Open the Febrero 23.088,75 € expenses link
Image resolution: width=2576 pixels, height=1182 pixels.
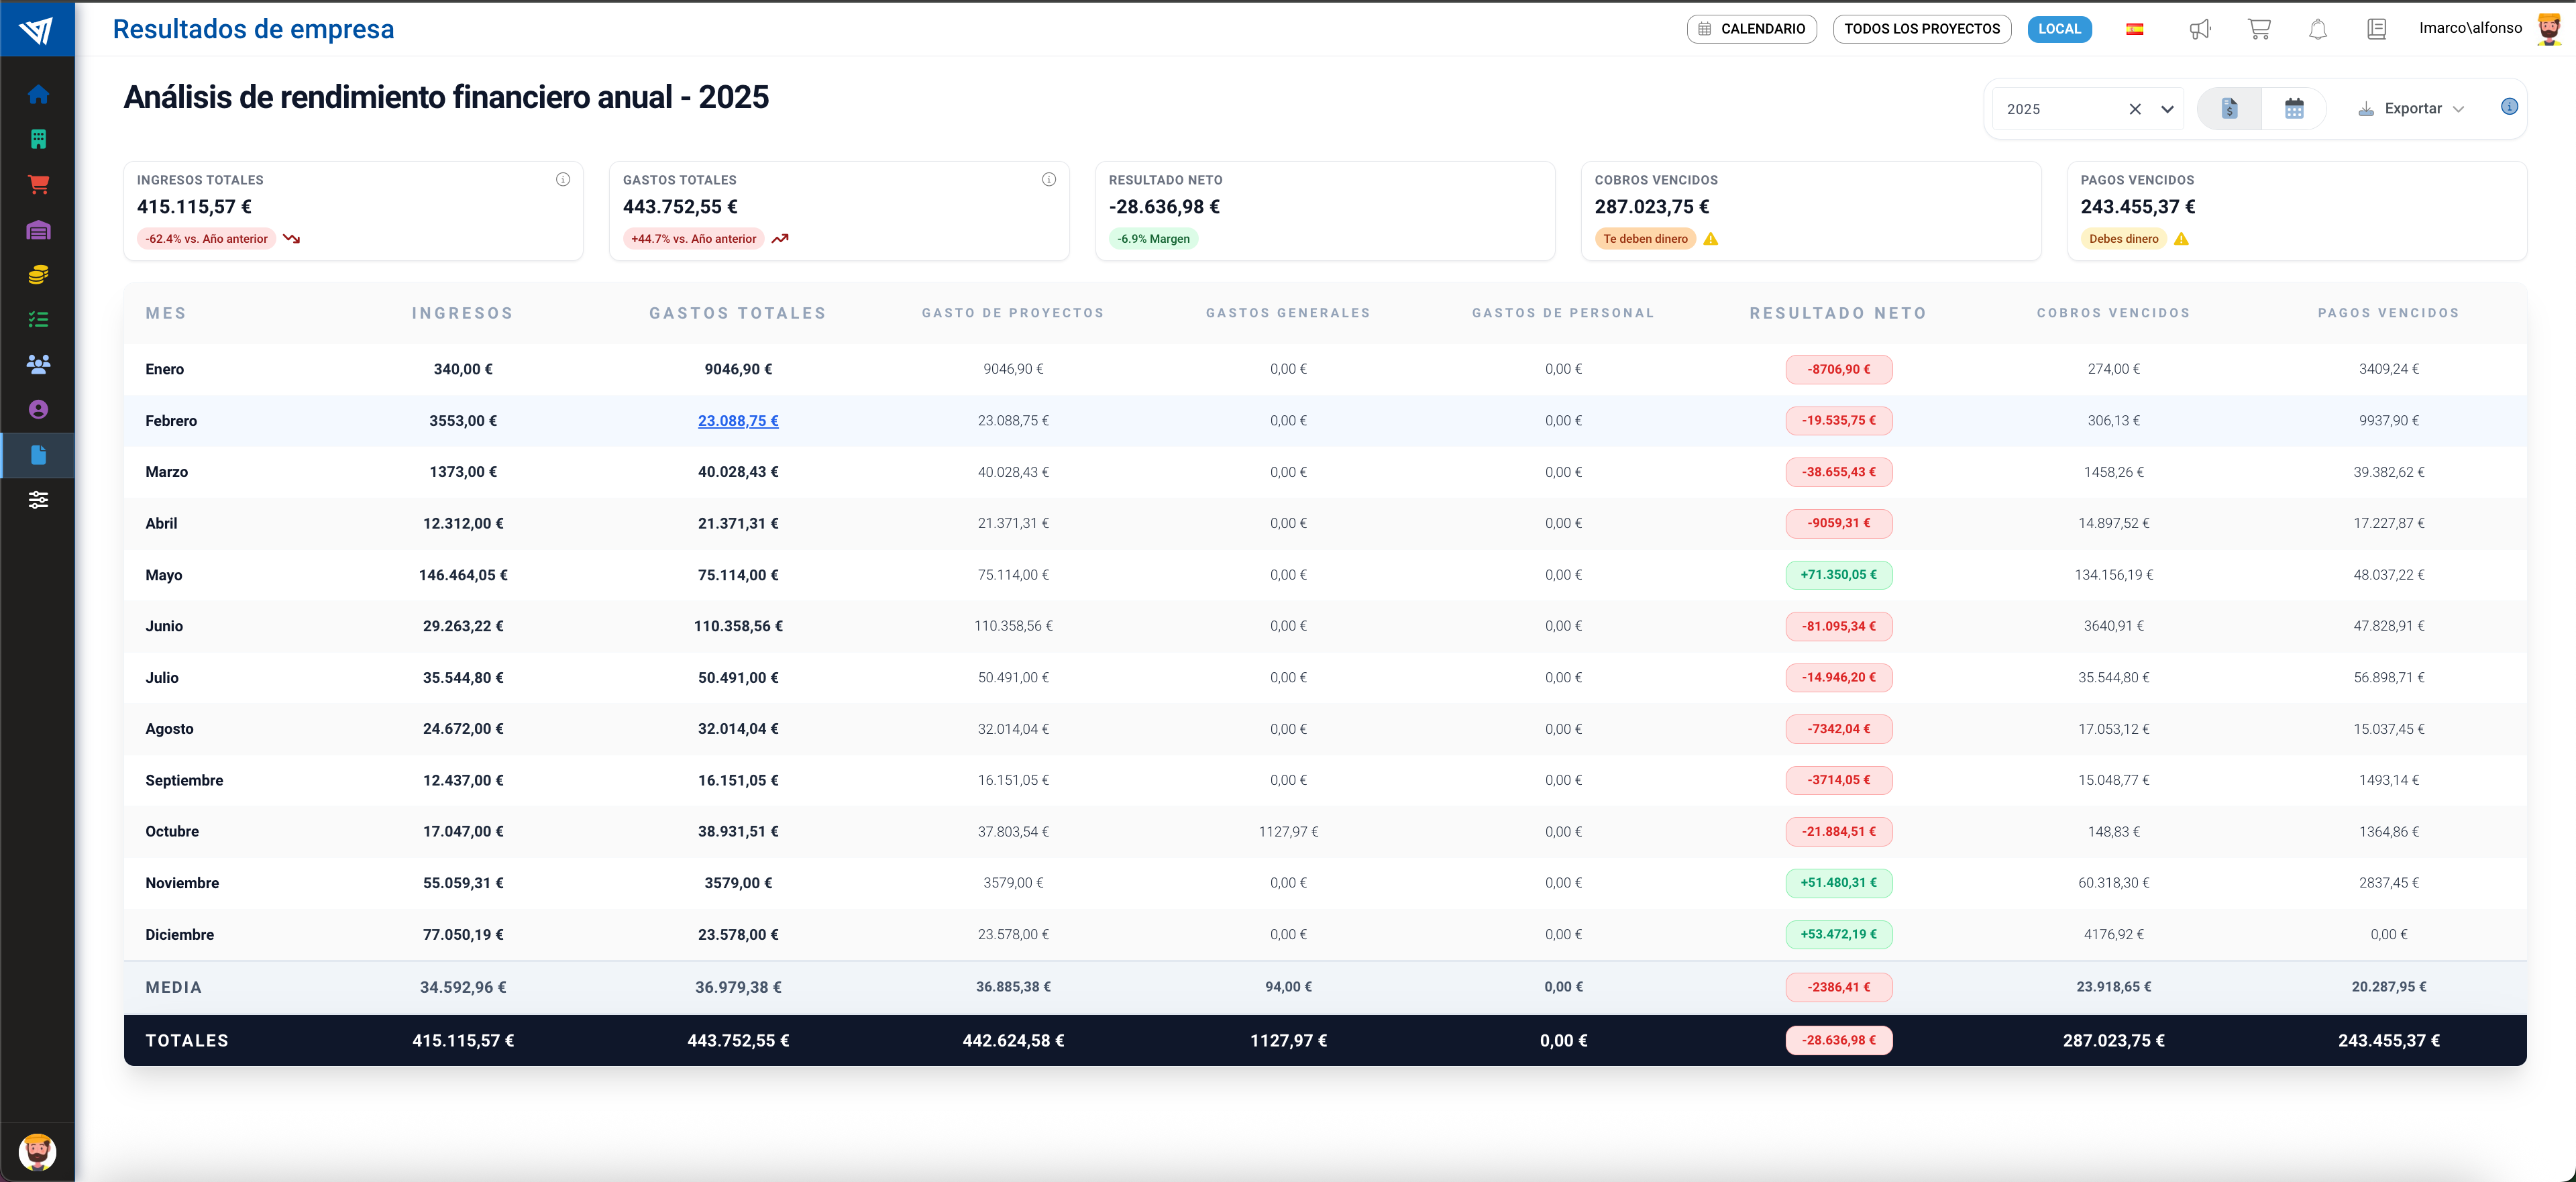click(x=738, y=421)
